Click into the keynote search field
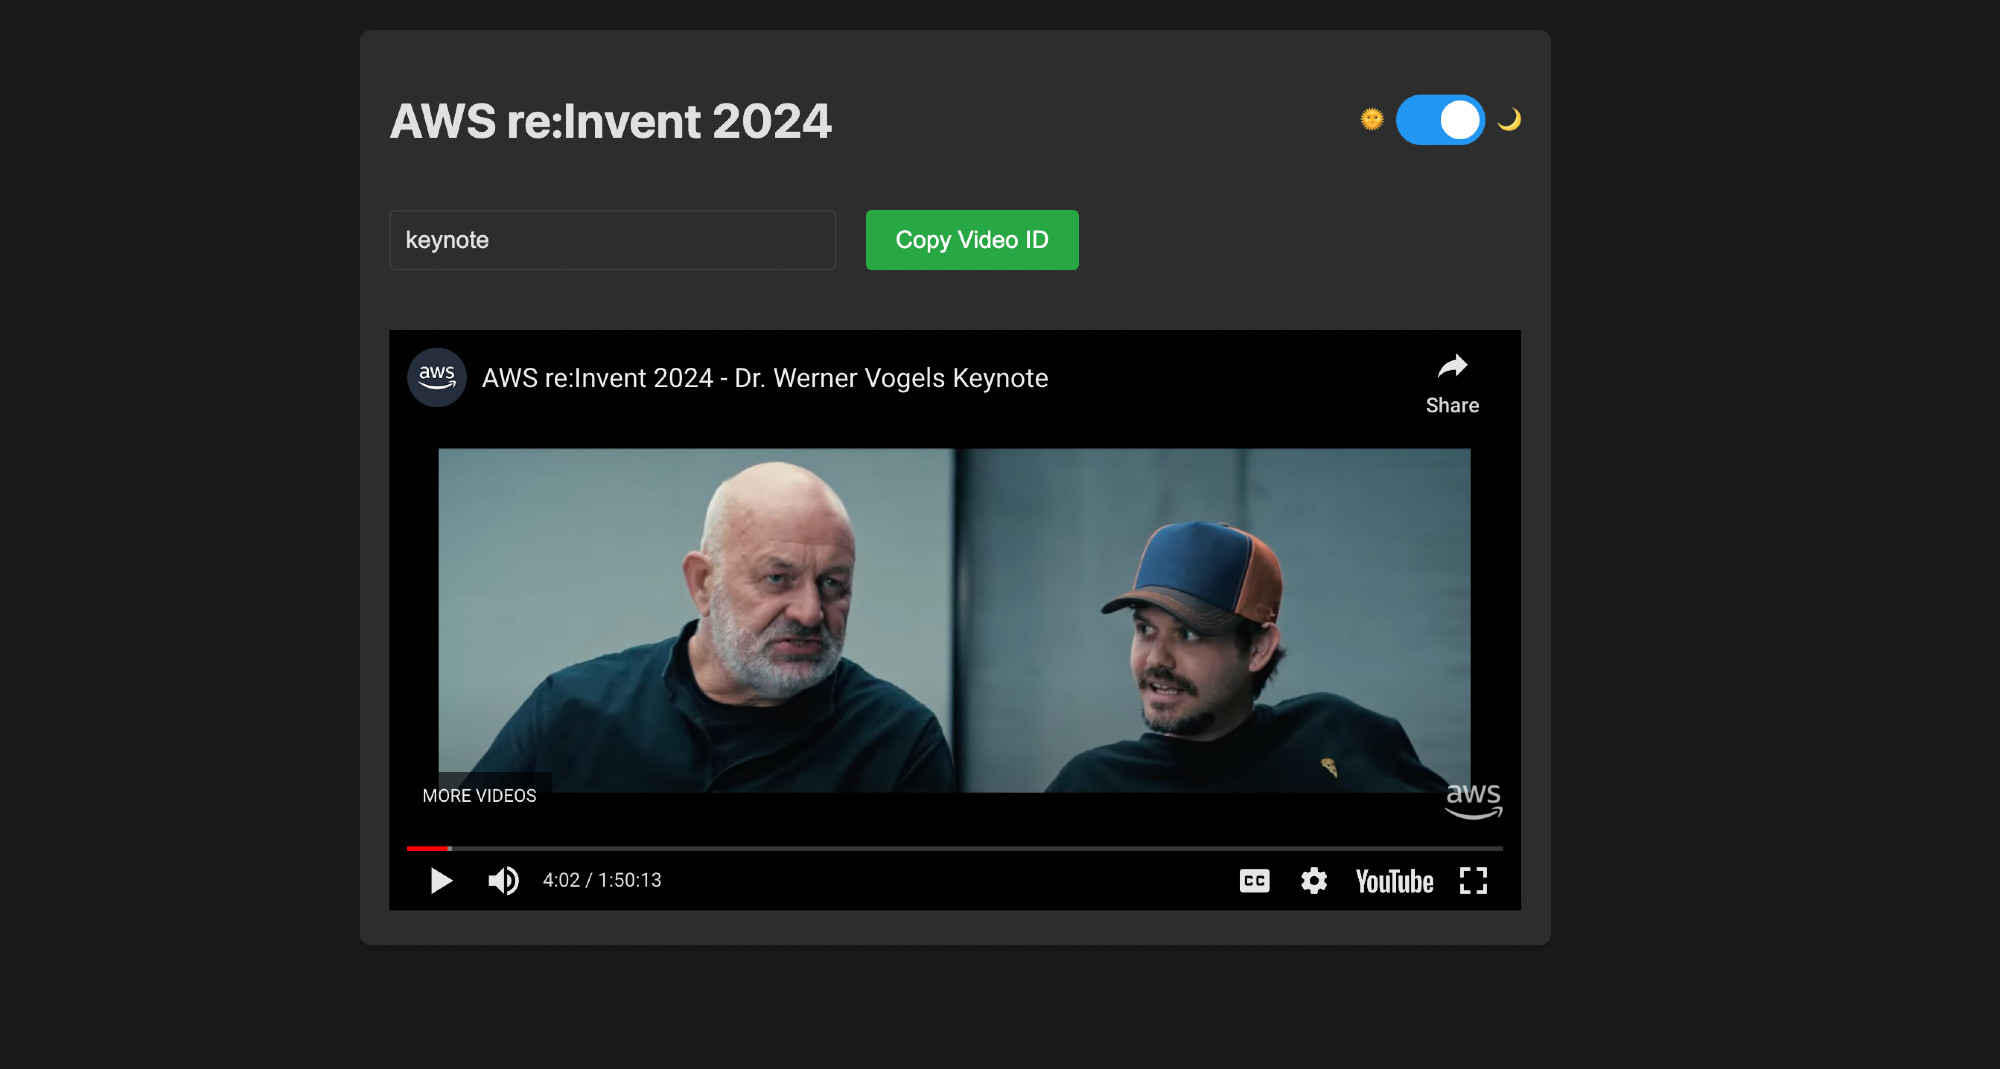Viewport: 2000px width, 1069px height. coord(612,240)
